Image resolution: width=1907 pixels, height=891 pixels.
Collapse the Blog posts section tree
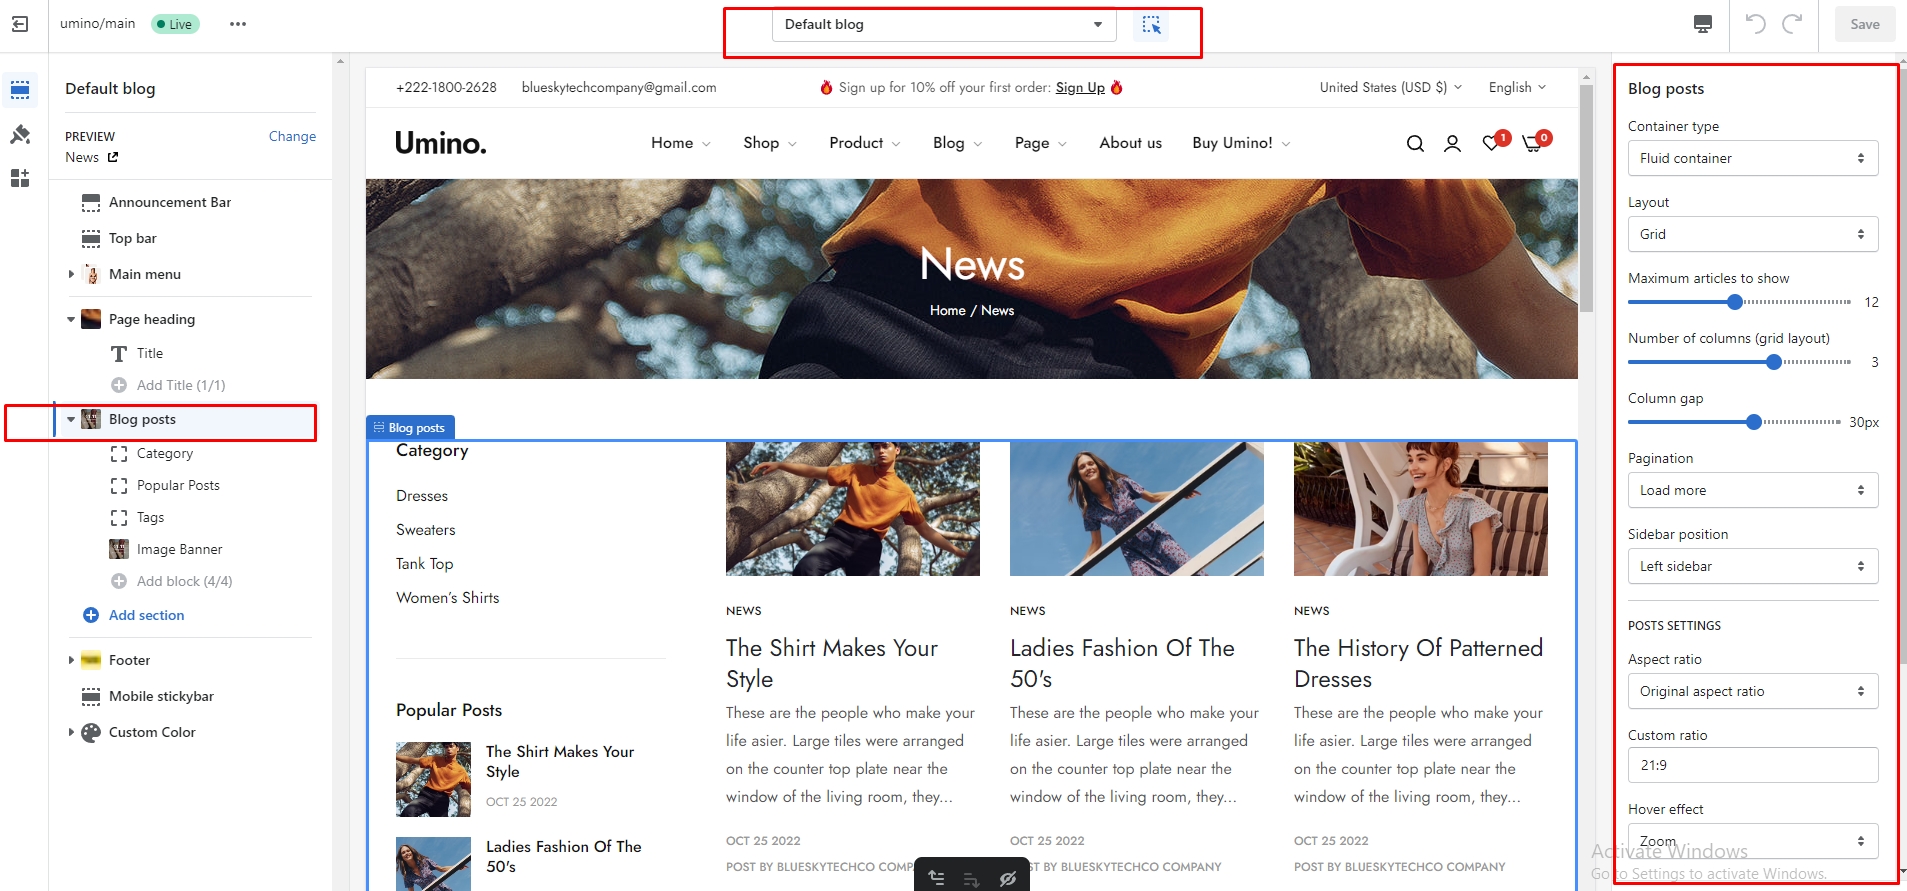(x=71, y=420)
